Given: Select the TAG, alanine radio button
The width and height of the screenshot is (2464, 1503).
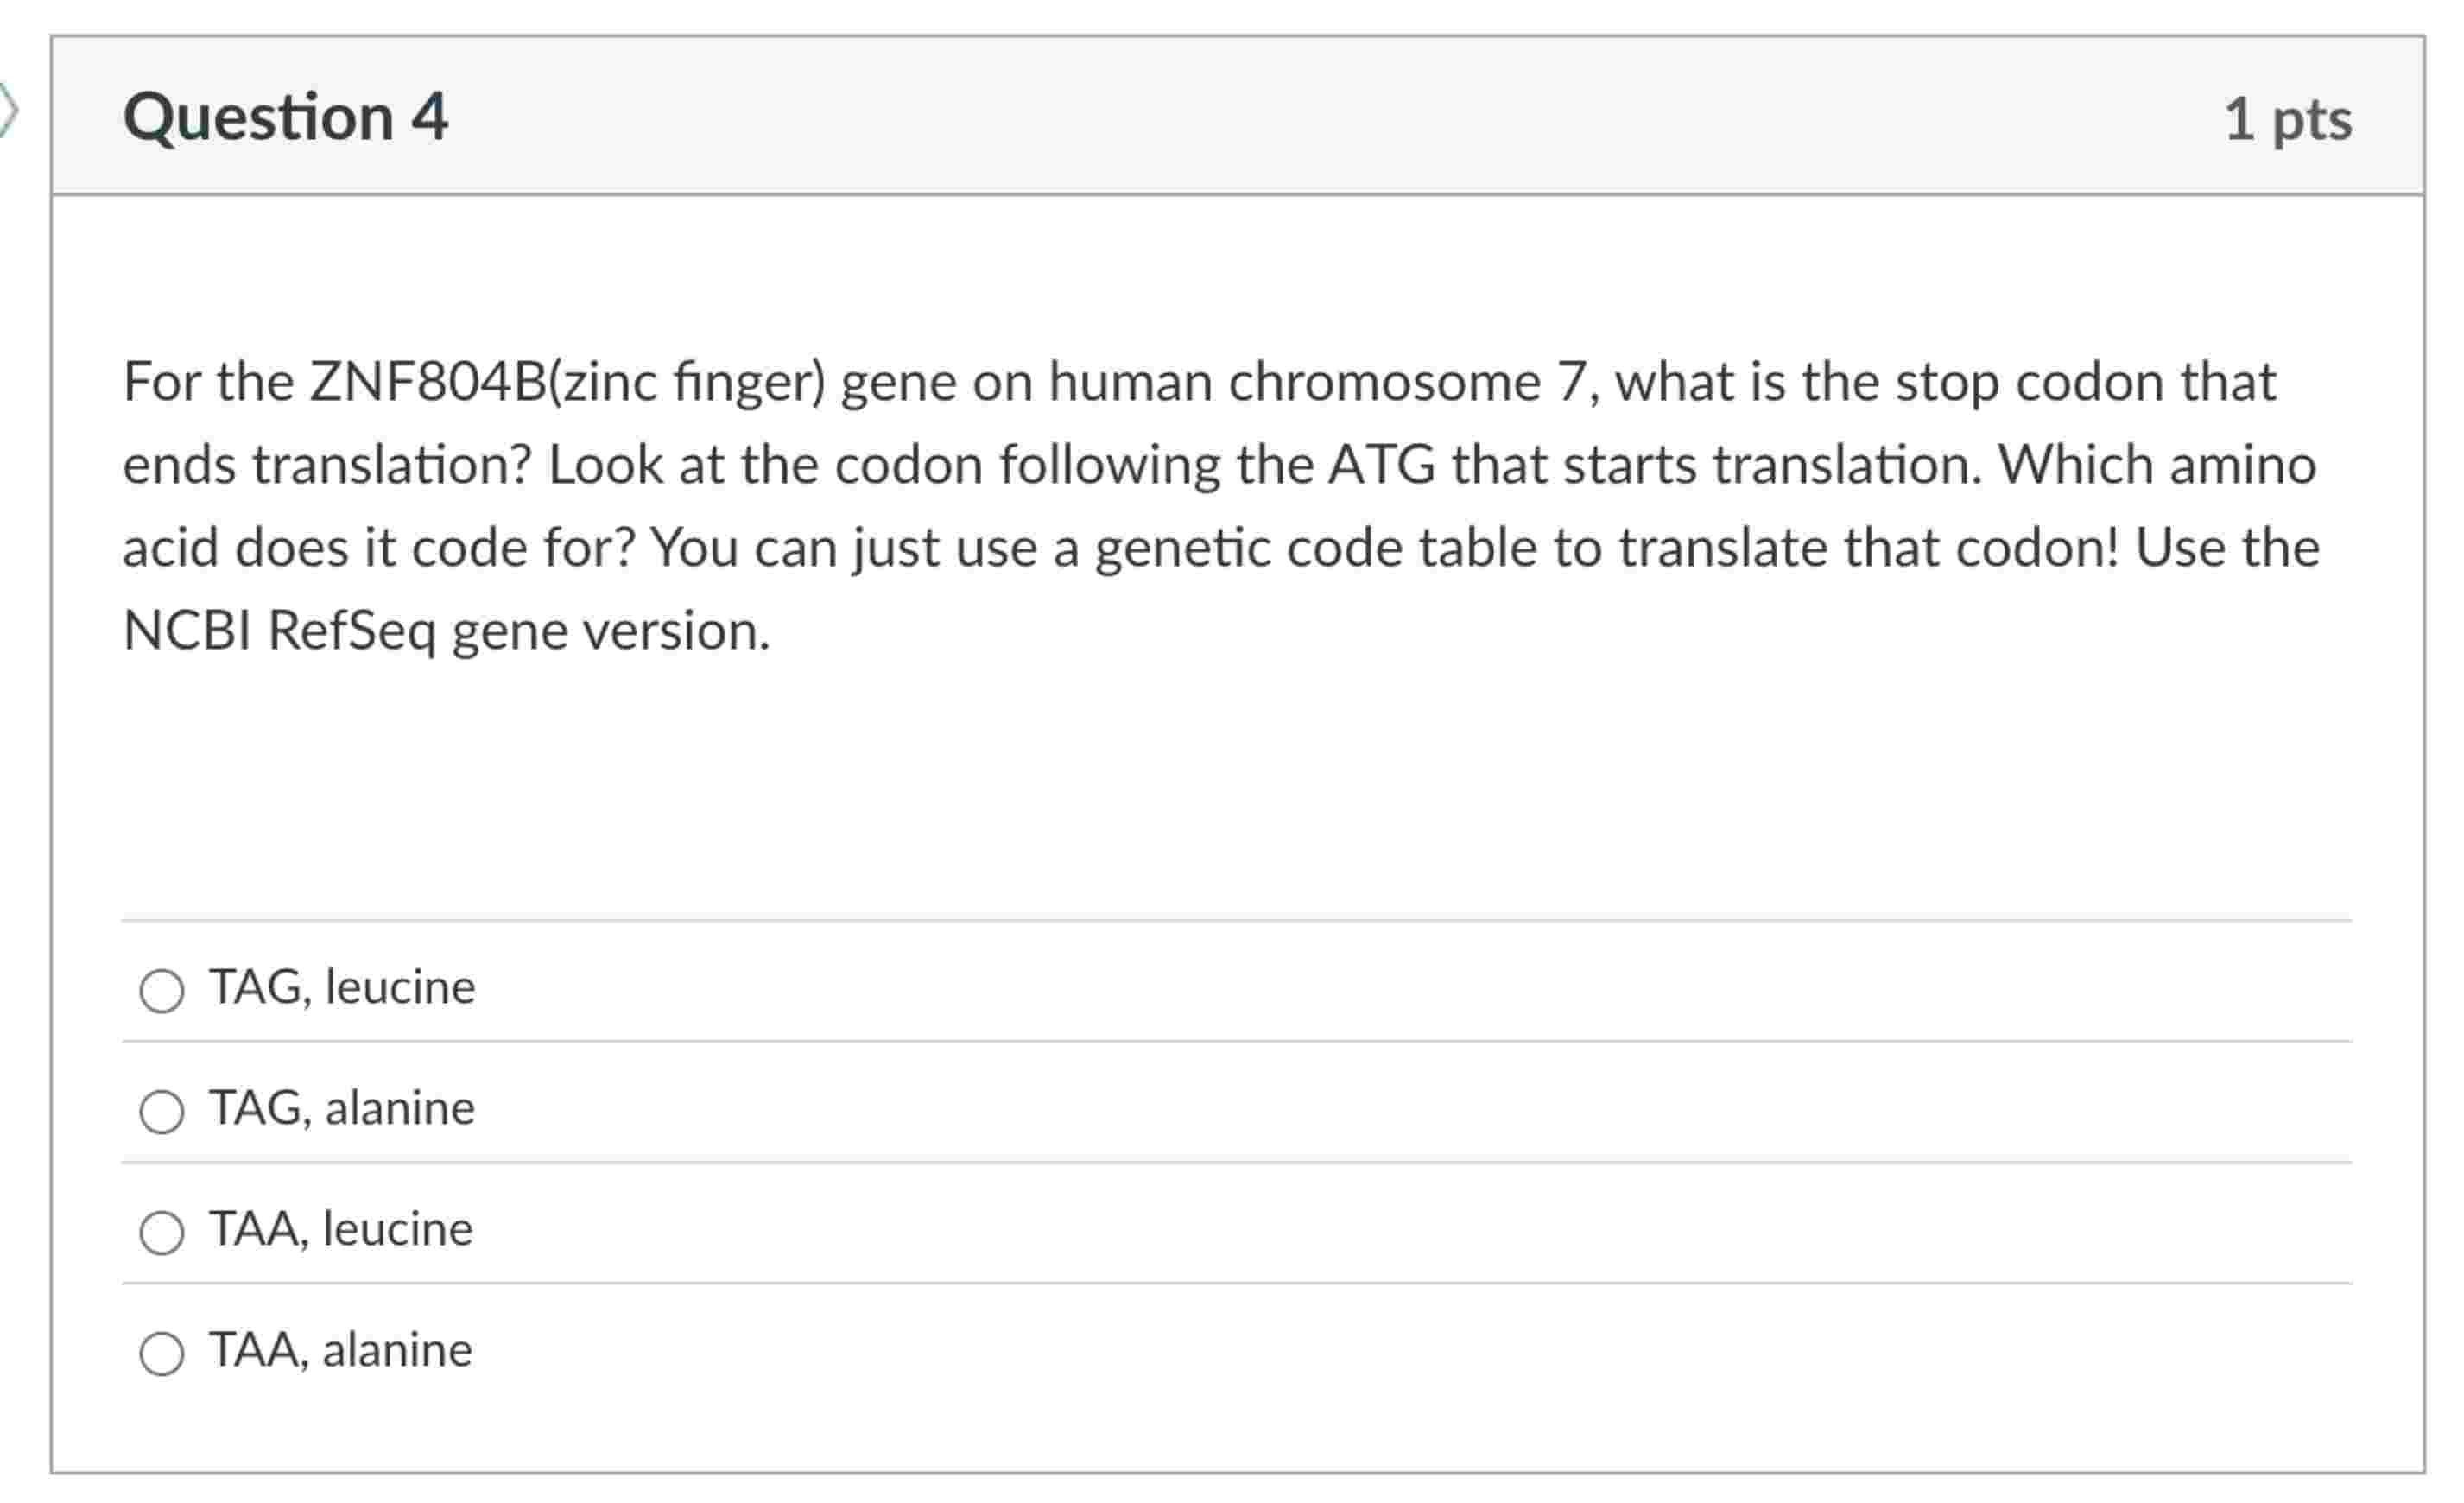Looking at the screenshot, I should [163, 1112].
